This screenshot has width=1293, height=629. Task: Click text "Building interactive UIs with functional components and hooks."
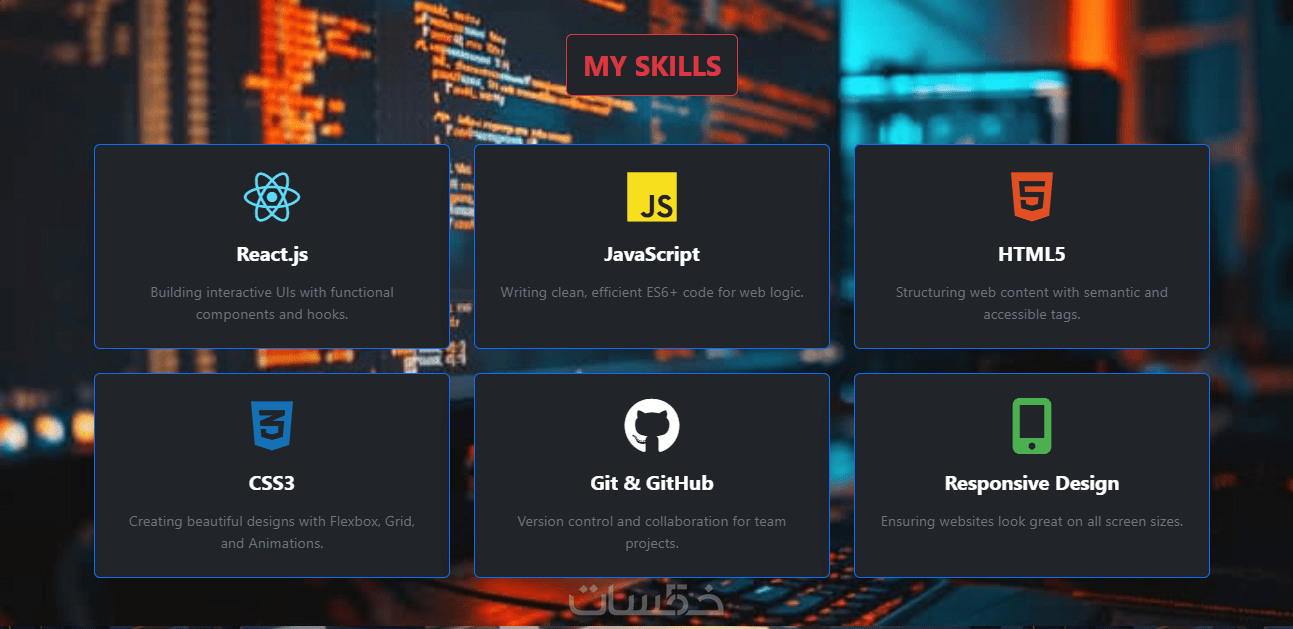(x=272, y=303)
